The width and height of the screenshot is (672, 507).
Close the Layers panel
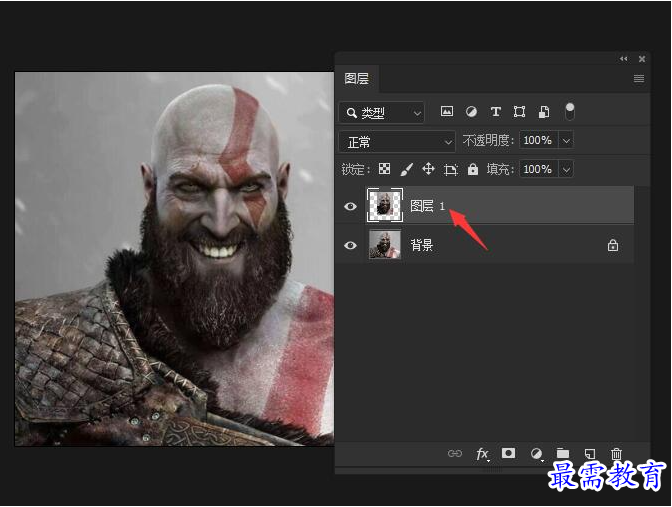(x=642, y=59)
